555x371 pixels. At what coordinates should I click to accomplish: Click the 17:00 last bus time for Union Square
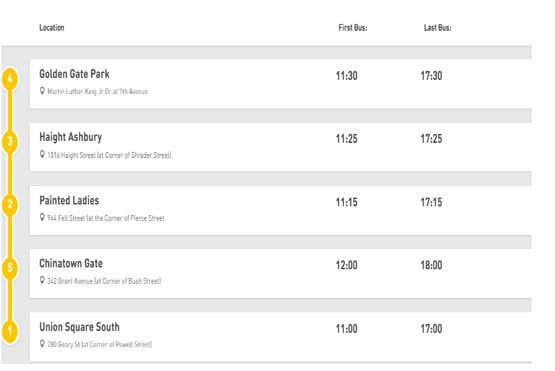431,329
